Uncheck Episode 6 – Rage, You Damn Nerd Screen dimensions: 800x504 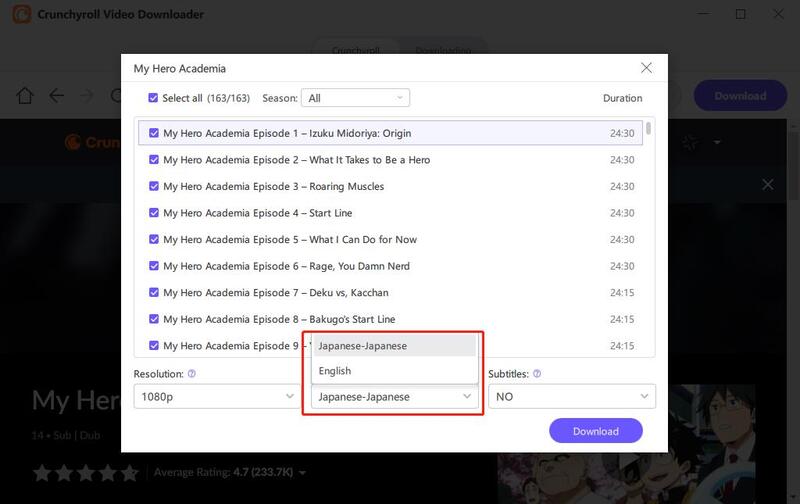pyautogui.click(x=154, y=265)
